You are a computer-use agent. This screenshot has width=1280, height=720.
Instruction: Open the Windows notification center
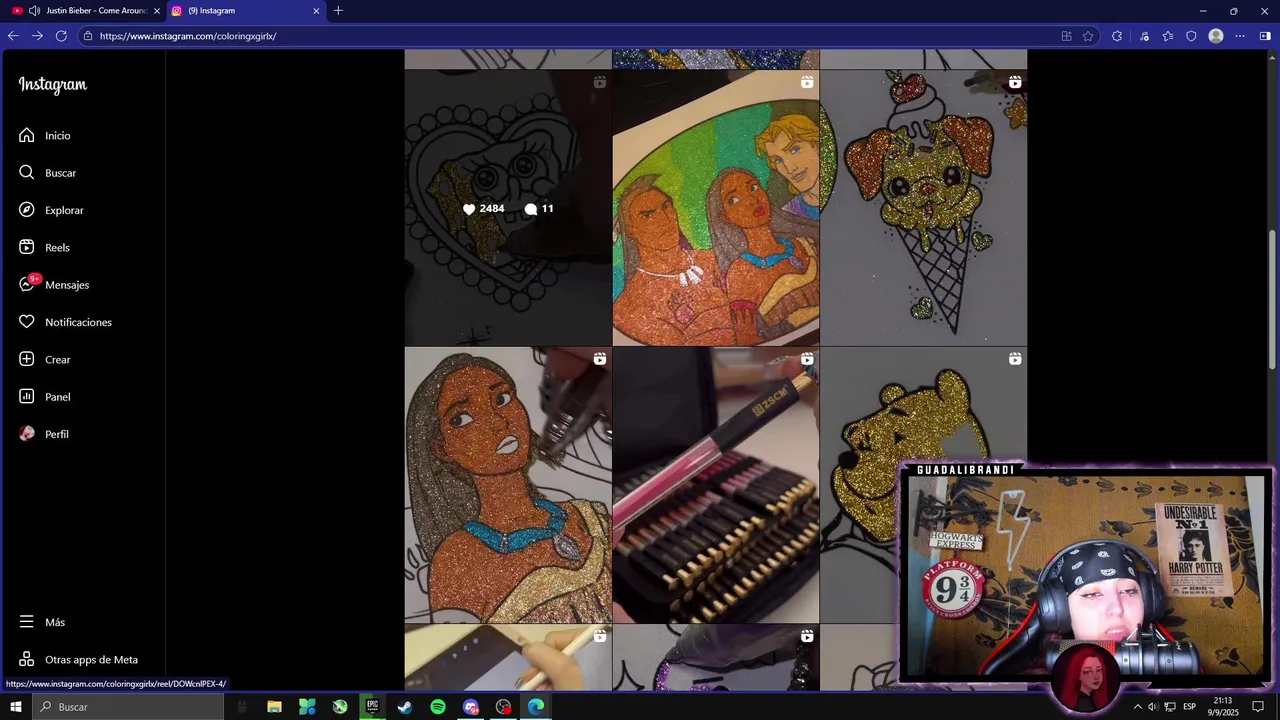coord(1259,707)
